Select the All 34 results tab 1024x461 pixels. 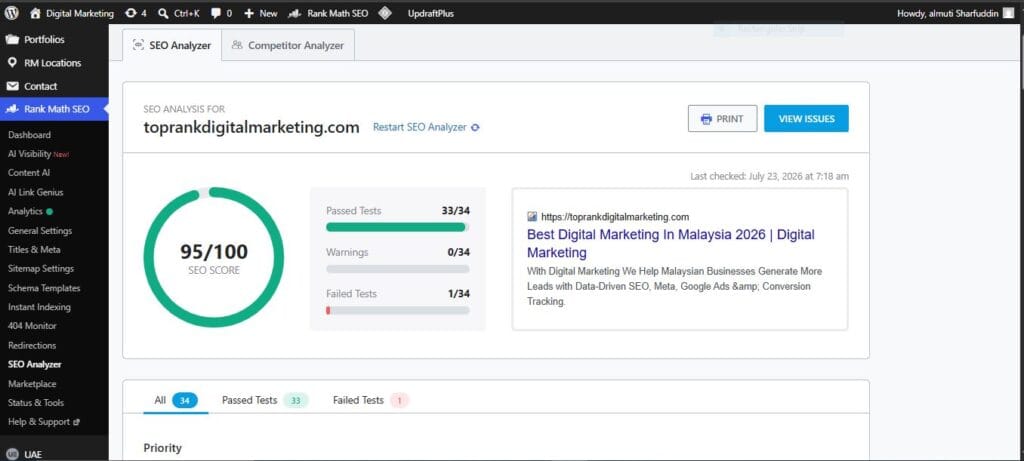pos(176,400)
